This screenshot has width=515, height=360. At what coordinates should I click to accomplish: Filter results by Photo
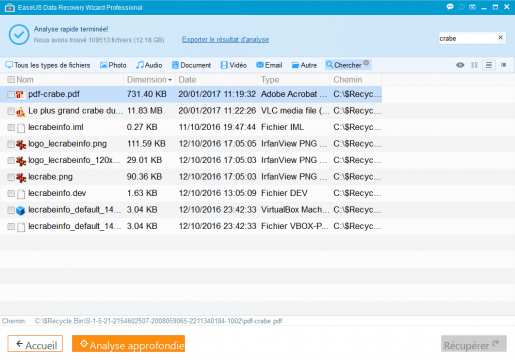113,65
